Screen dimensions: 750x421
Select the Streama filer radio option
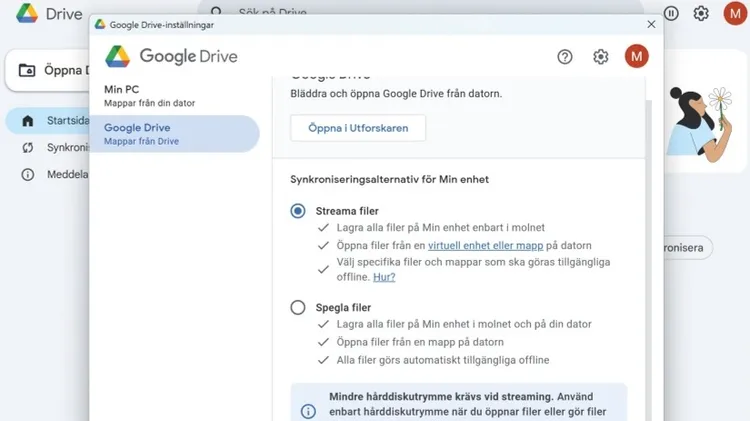coord(298,211)
